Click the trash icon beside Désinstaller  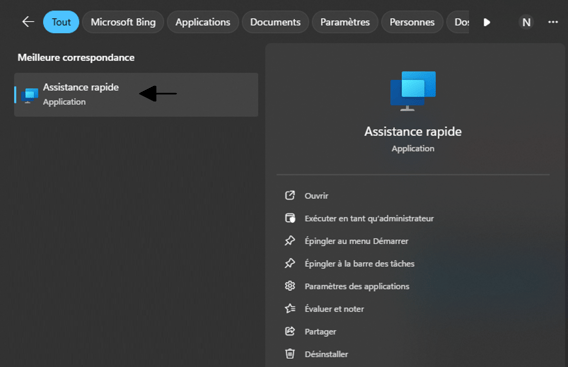coord(290,354)
